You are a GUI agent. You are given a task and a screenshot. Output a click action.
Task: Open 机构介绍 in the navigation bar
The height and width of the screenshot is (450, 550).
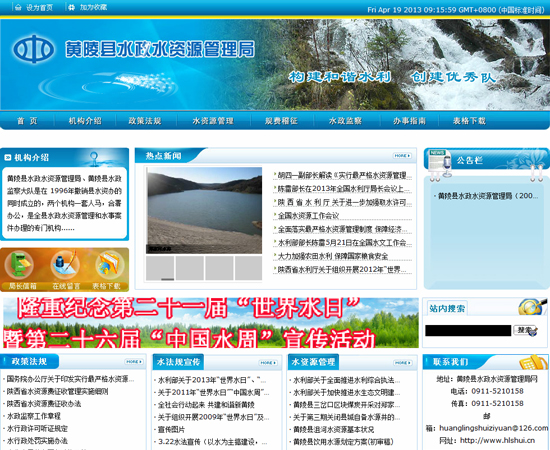tap(85, 121)
